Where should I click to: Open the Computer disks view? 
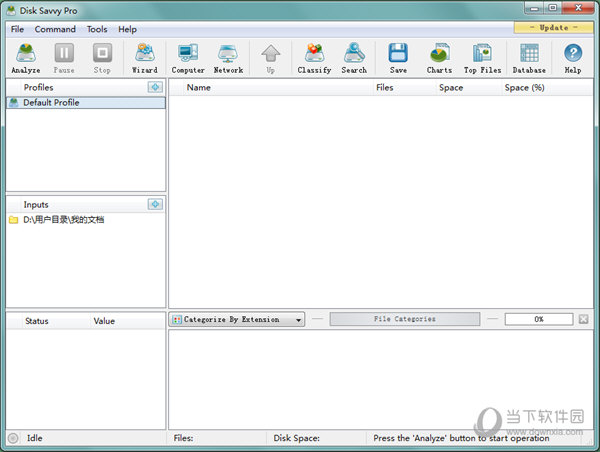point(188,58)
